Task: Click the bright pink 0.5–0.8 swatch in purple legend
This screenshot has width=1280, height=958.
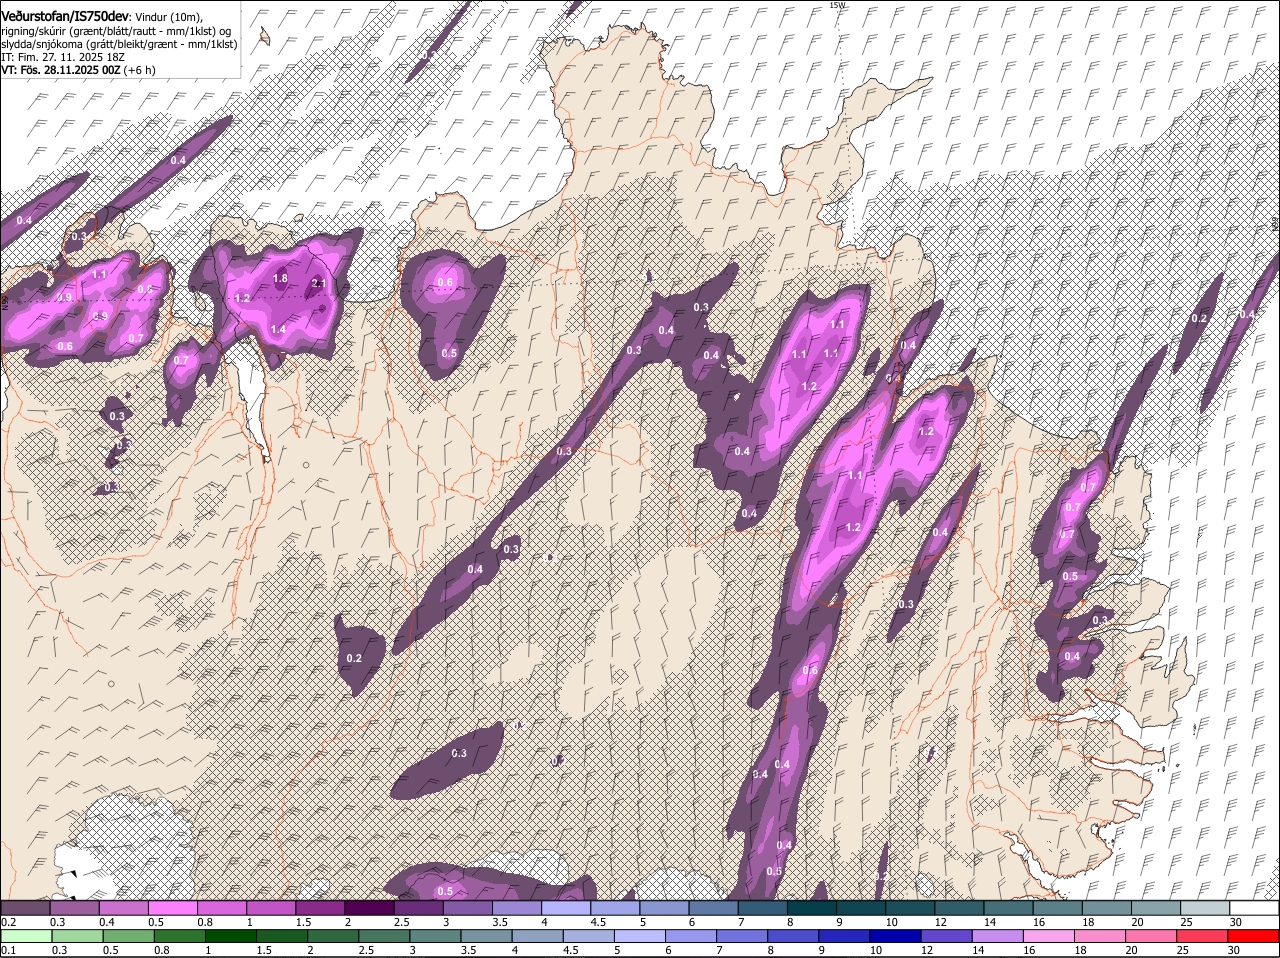Action: (x=172, y=908)
